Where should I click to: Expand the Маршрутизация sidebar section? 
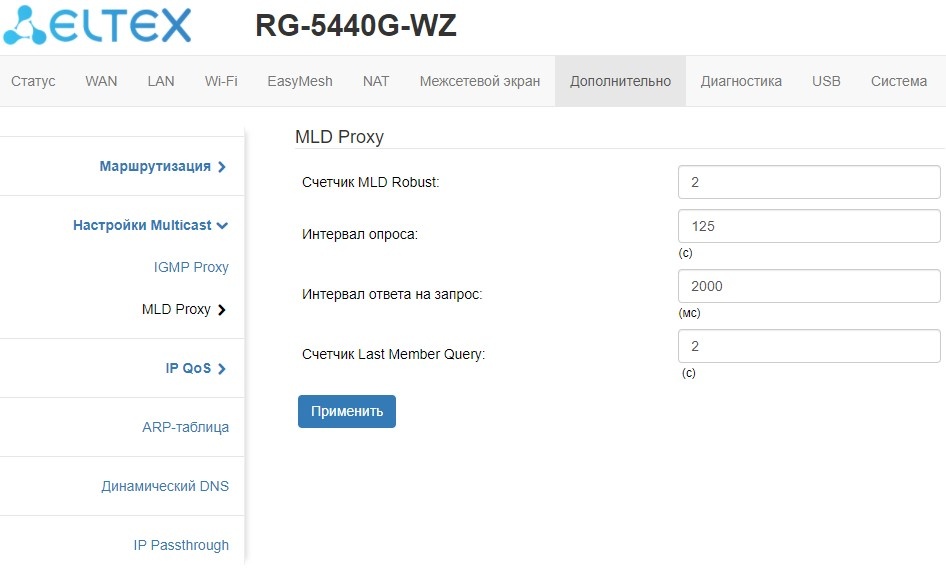click(162, 166)
